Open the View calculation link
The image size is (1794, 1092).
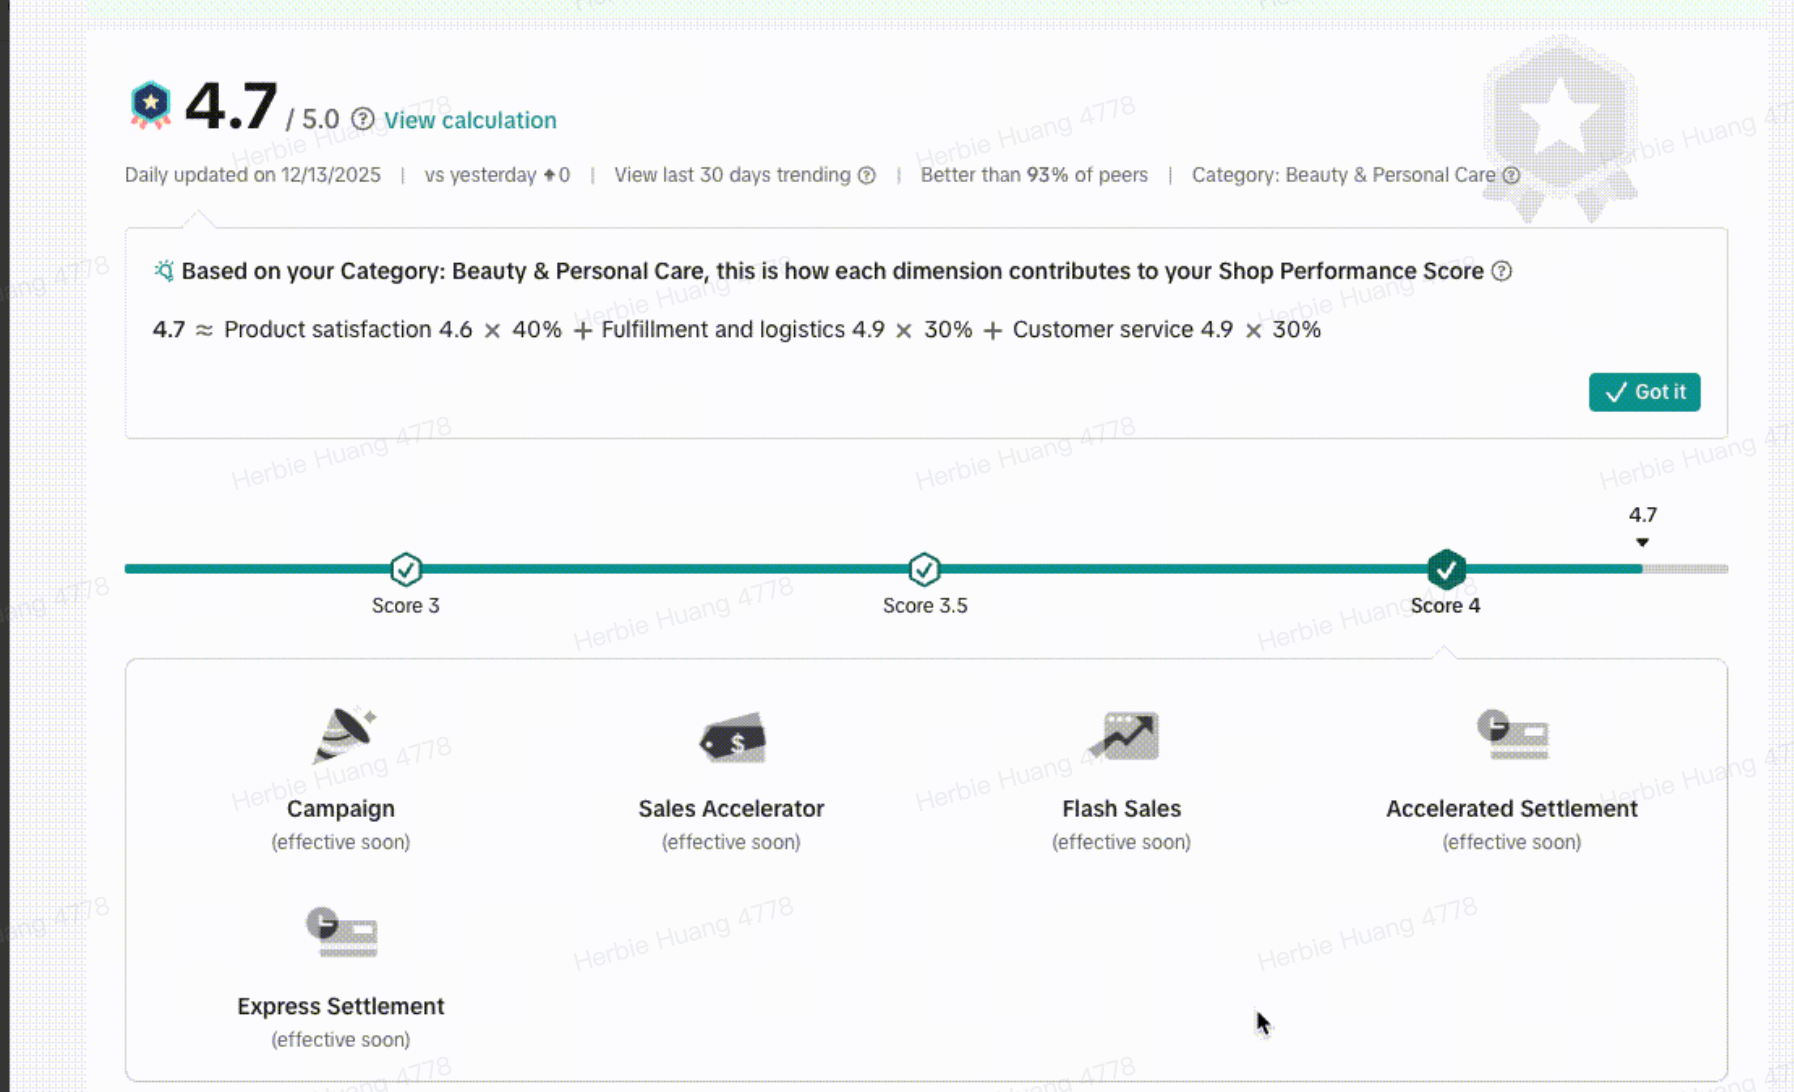click(x=470, y=120)
